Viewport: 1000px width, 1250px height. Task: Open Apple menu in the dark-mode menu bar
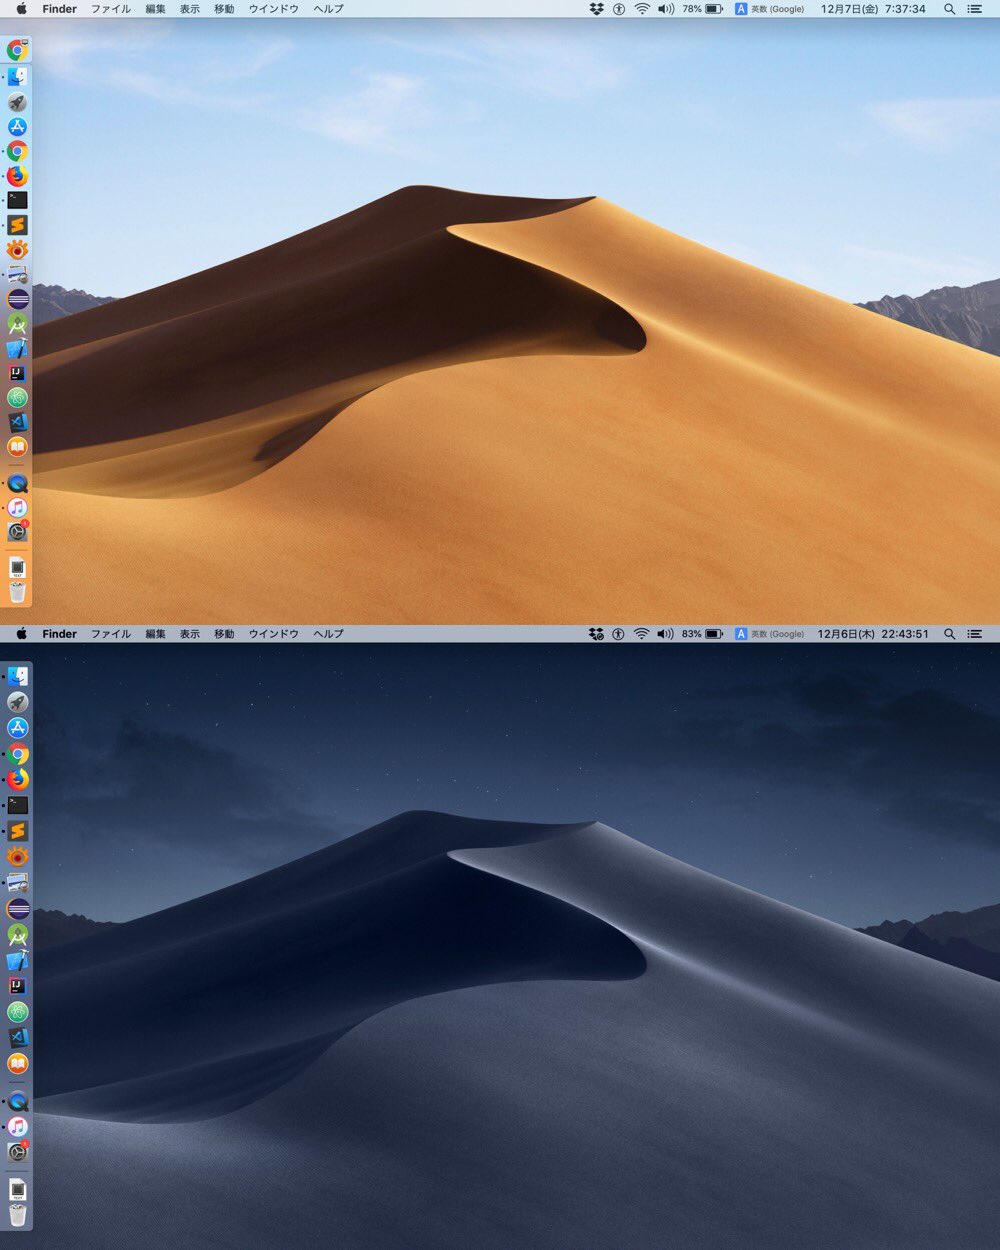point(21,634)
